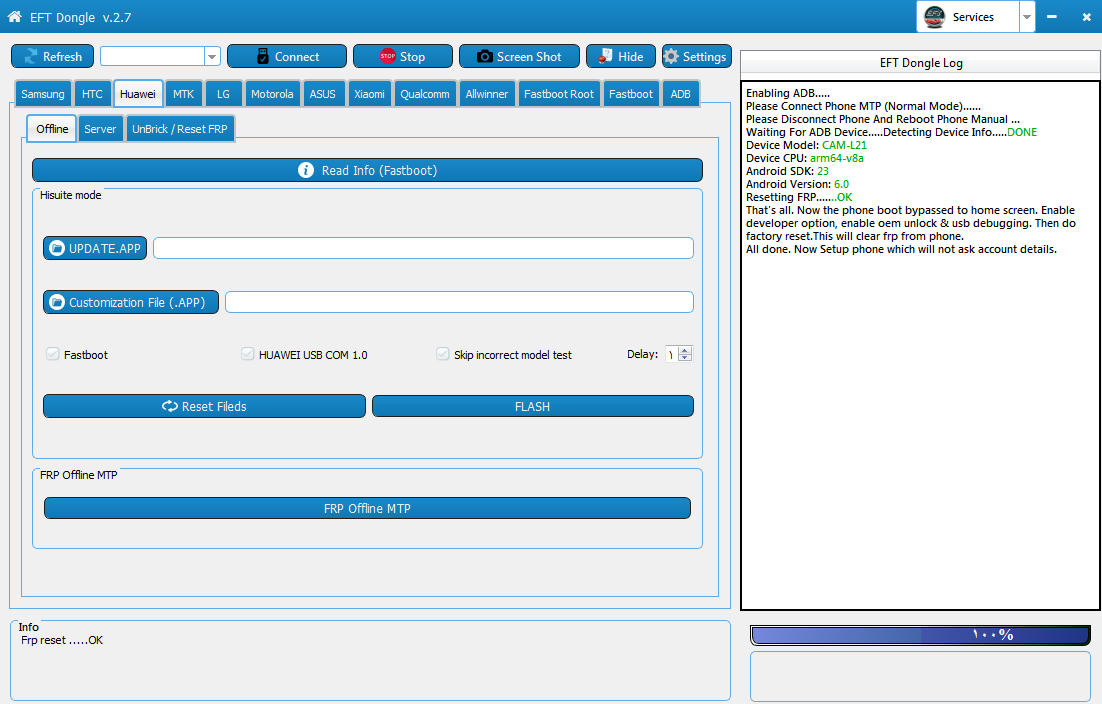This screenshot has width=1102, height=704.
Task: Click the 'Frp reset .....OK' info text
Action: click(x=62, y=640)
